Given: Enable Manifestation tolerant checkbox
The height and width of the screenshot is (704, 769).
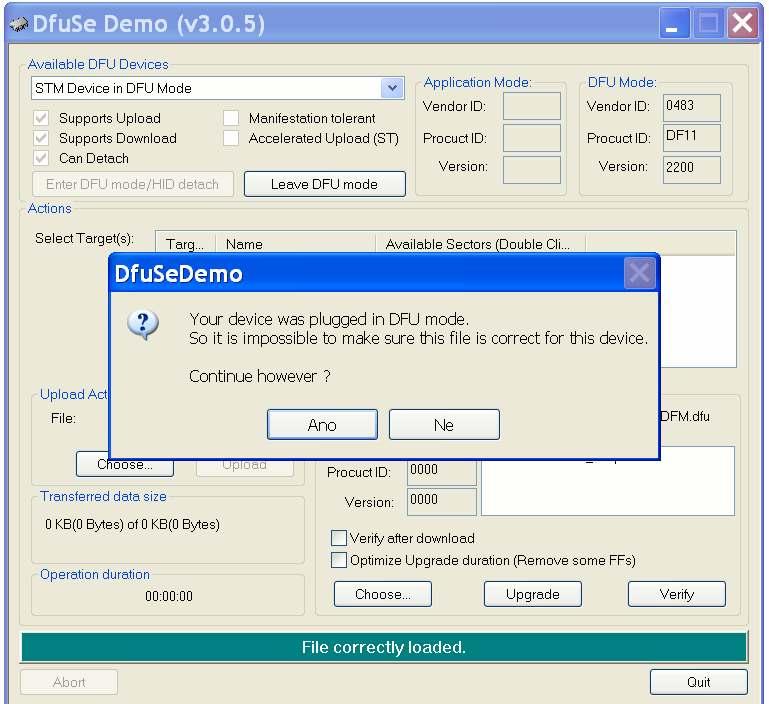Looking at the screenshot, I should 231,118.
